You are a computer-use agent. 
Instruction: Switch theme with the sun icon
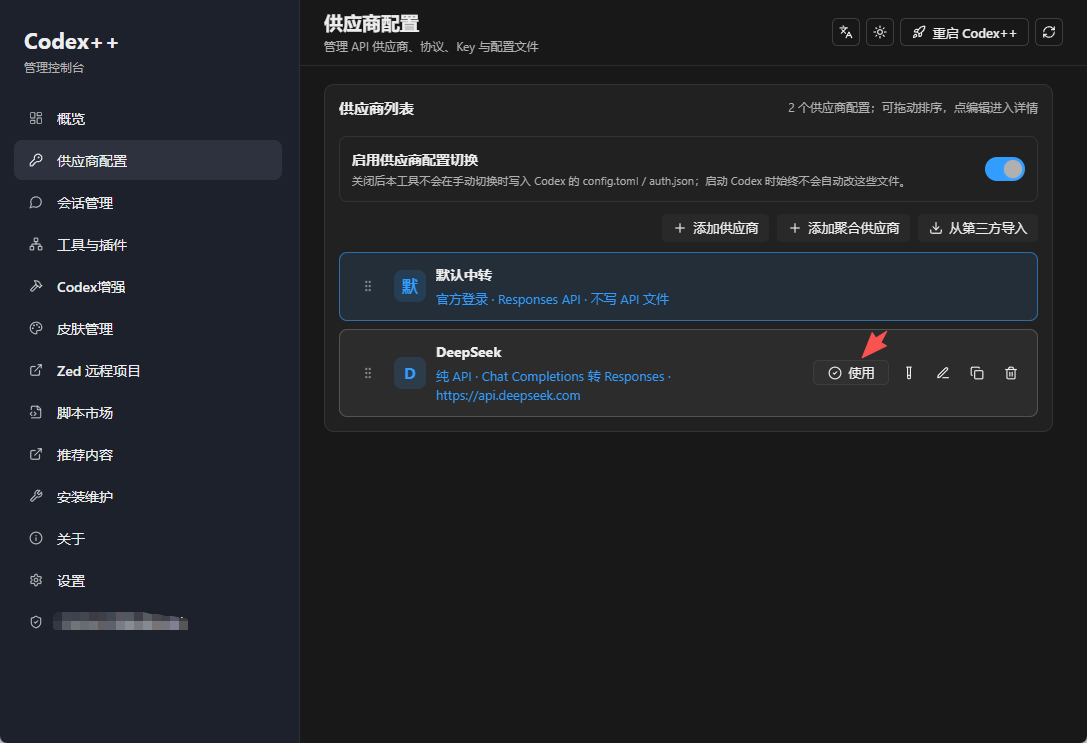(x=880, y=33)
